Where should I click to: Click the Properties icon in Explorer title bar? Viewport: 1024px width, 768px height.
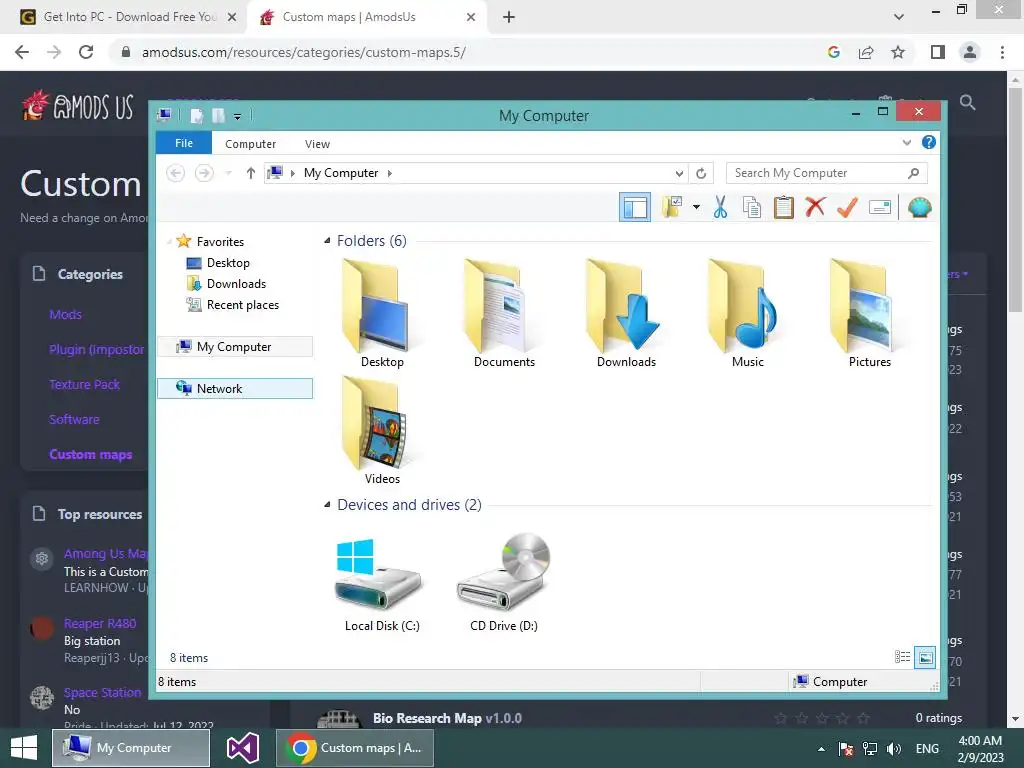[197, 116]
